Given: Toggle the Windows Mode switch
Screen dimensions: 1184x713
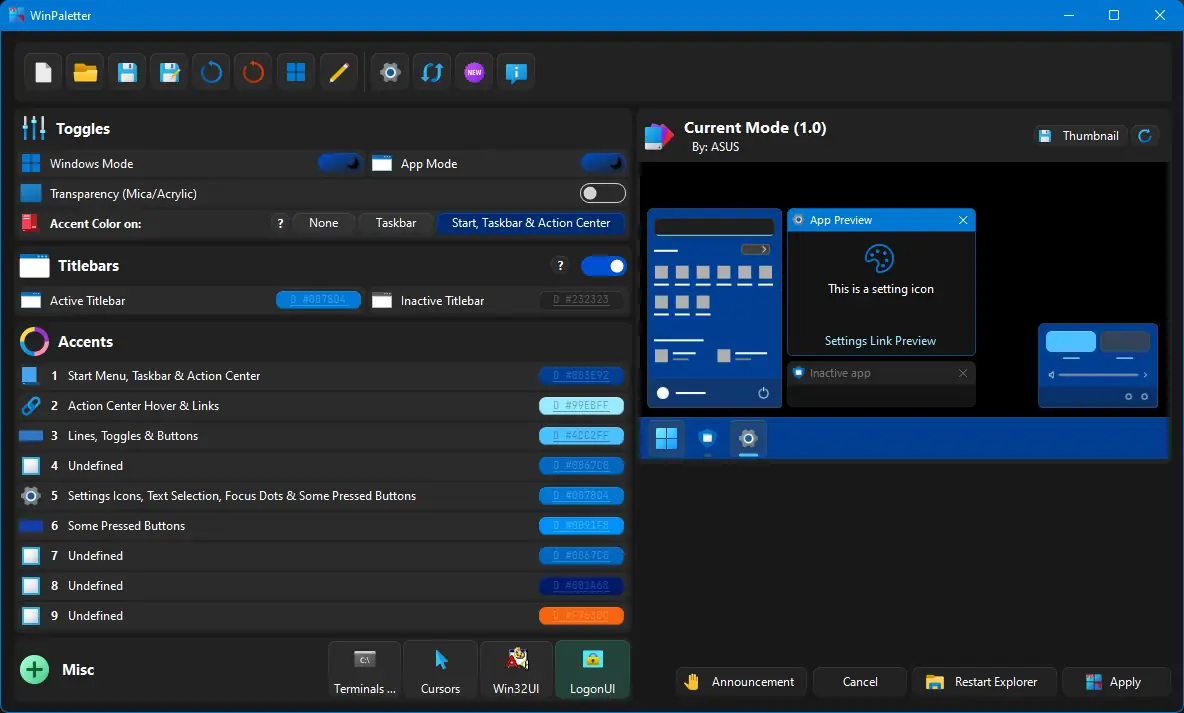Looking at the screenshot, I should pos(341,163).
